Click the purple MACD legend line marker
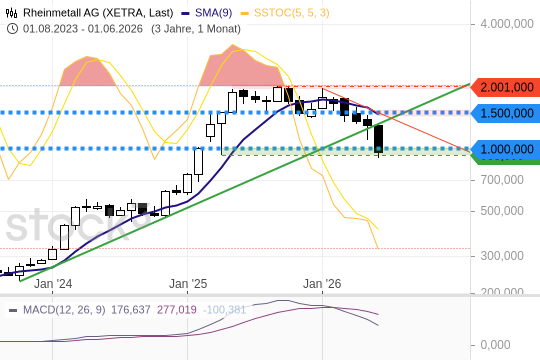This screenshot has width=540, height=360. pyautogui.click(x=13, y=310)
